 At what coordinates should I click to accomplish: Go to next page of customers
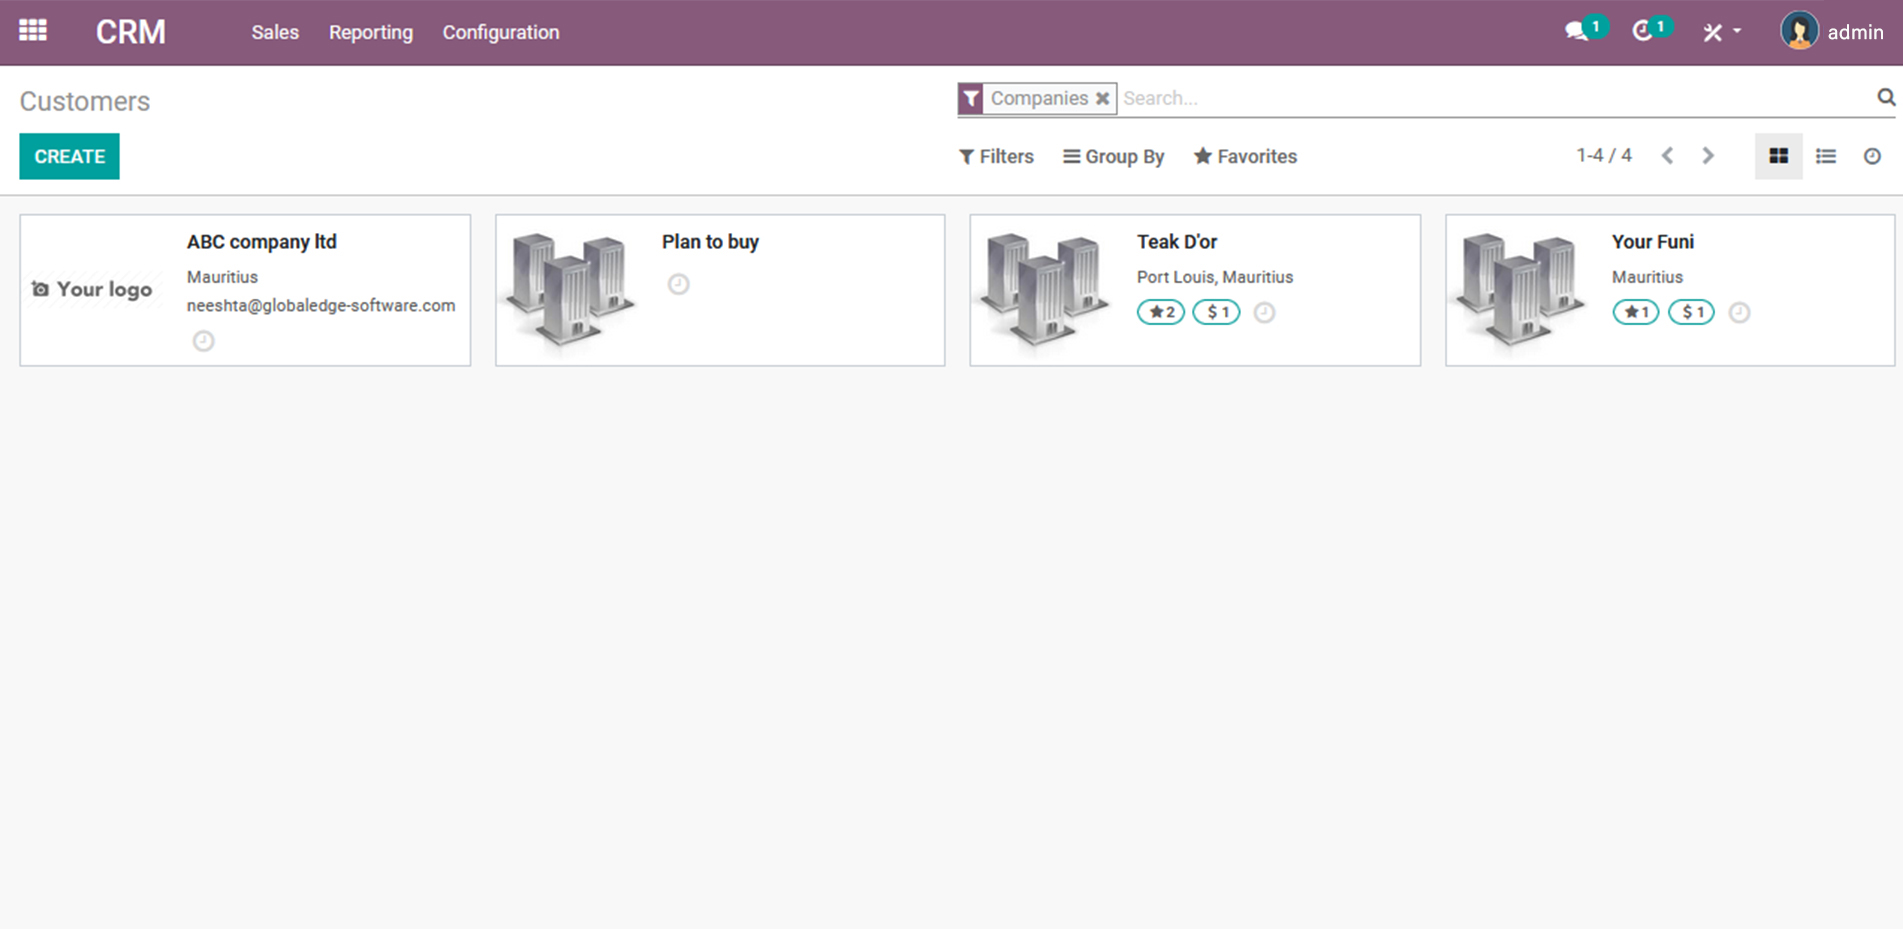(x=1708, y=156)
